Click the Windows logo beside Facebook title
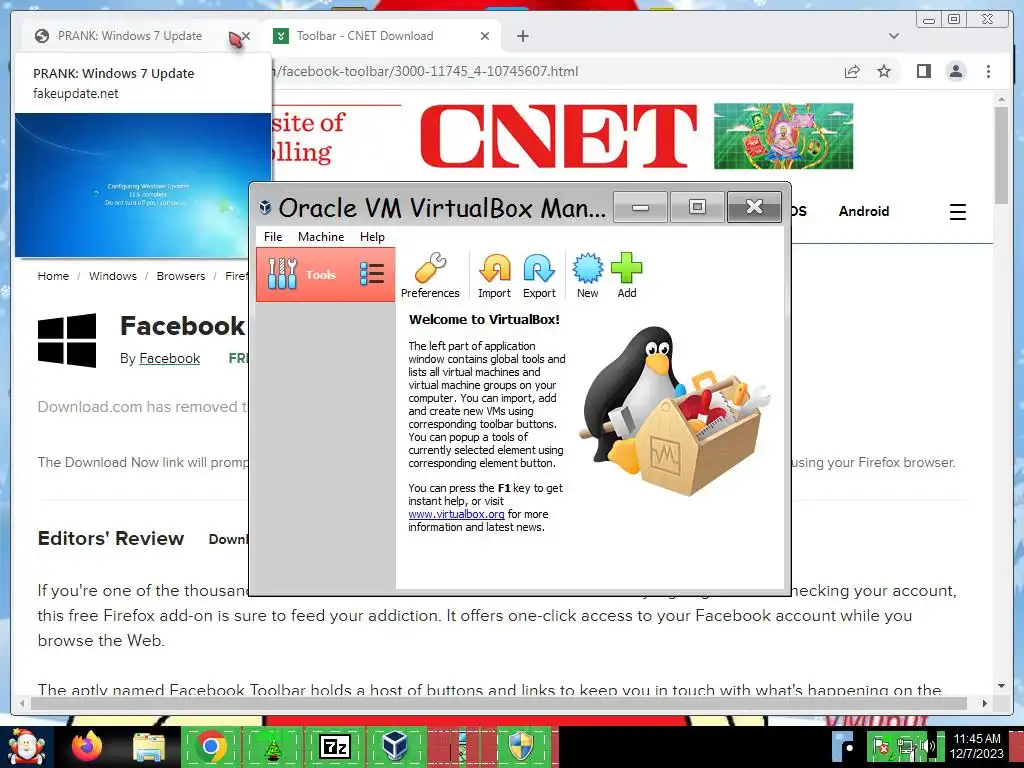The image size is (1024, 768). tap(67, 340)
